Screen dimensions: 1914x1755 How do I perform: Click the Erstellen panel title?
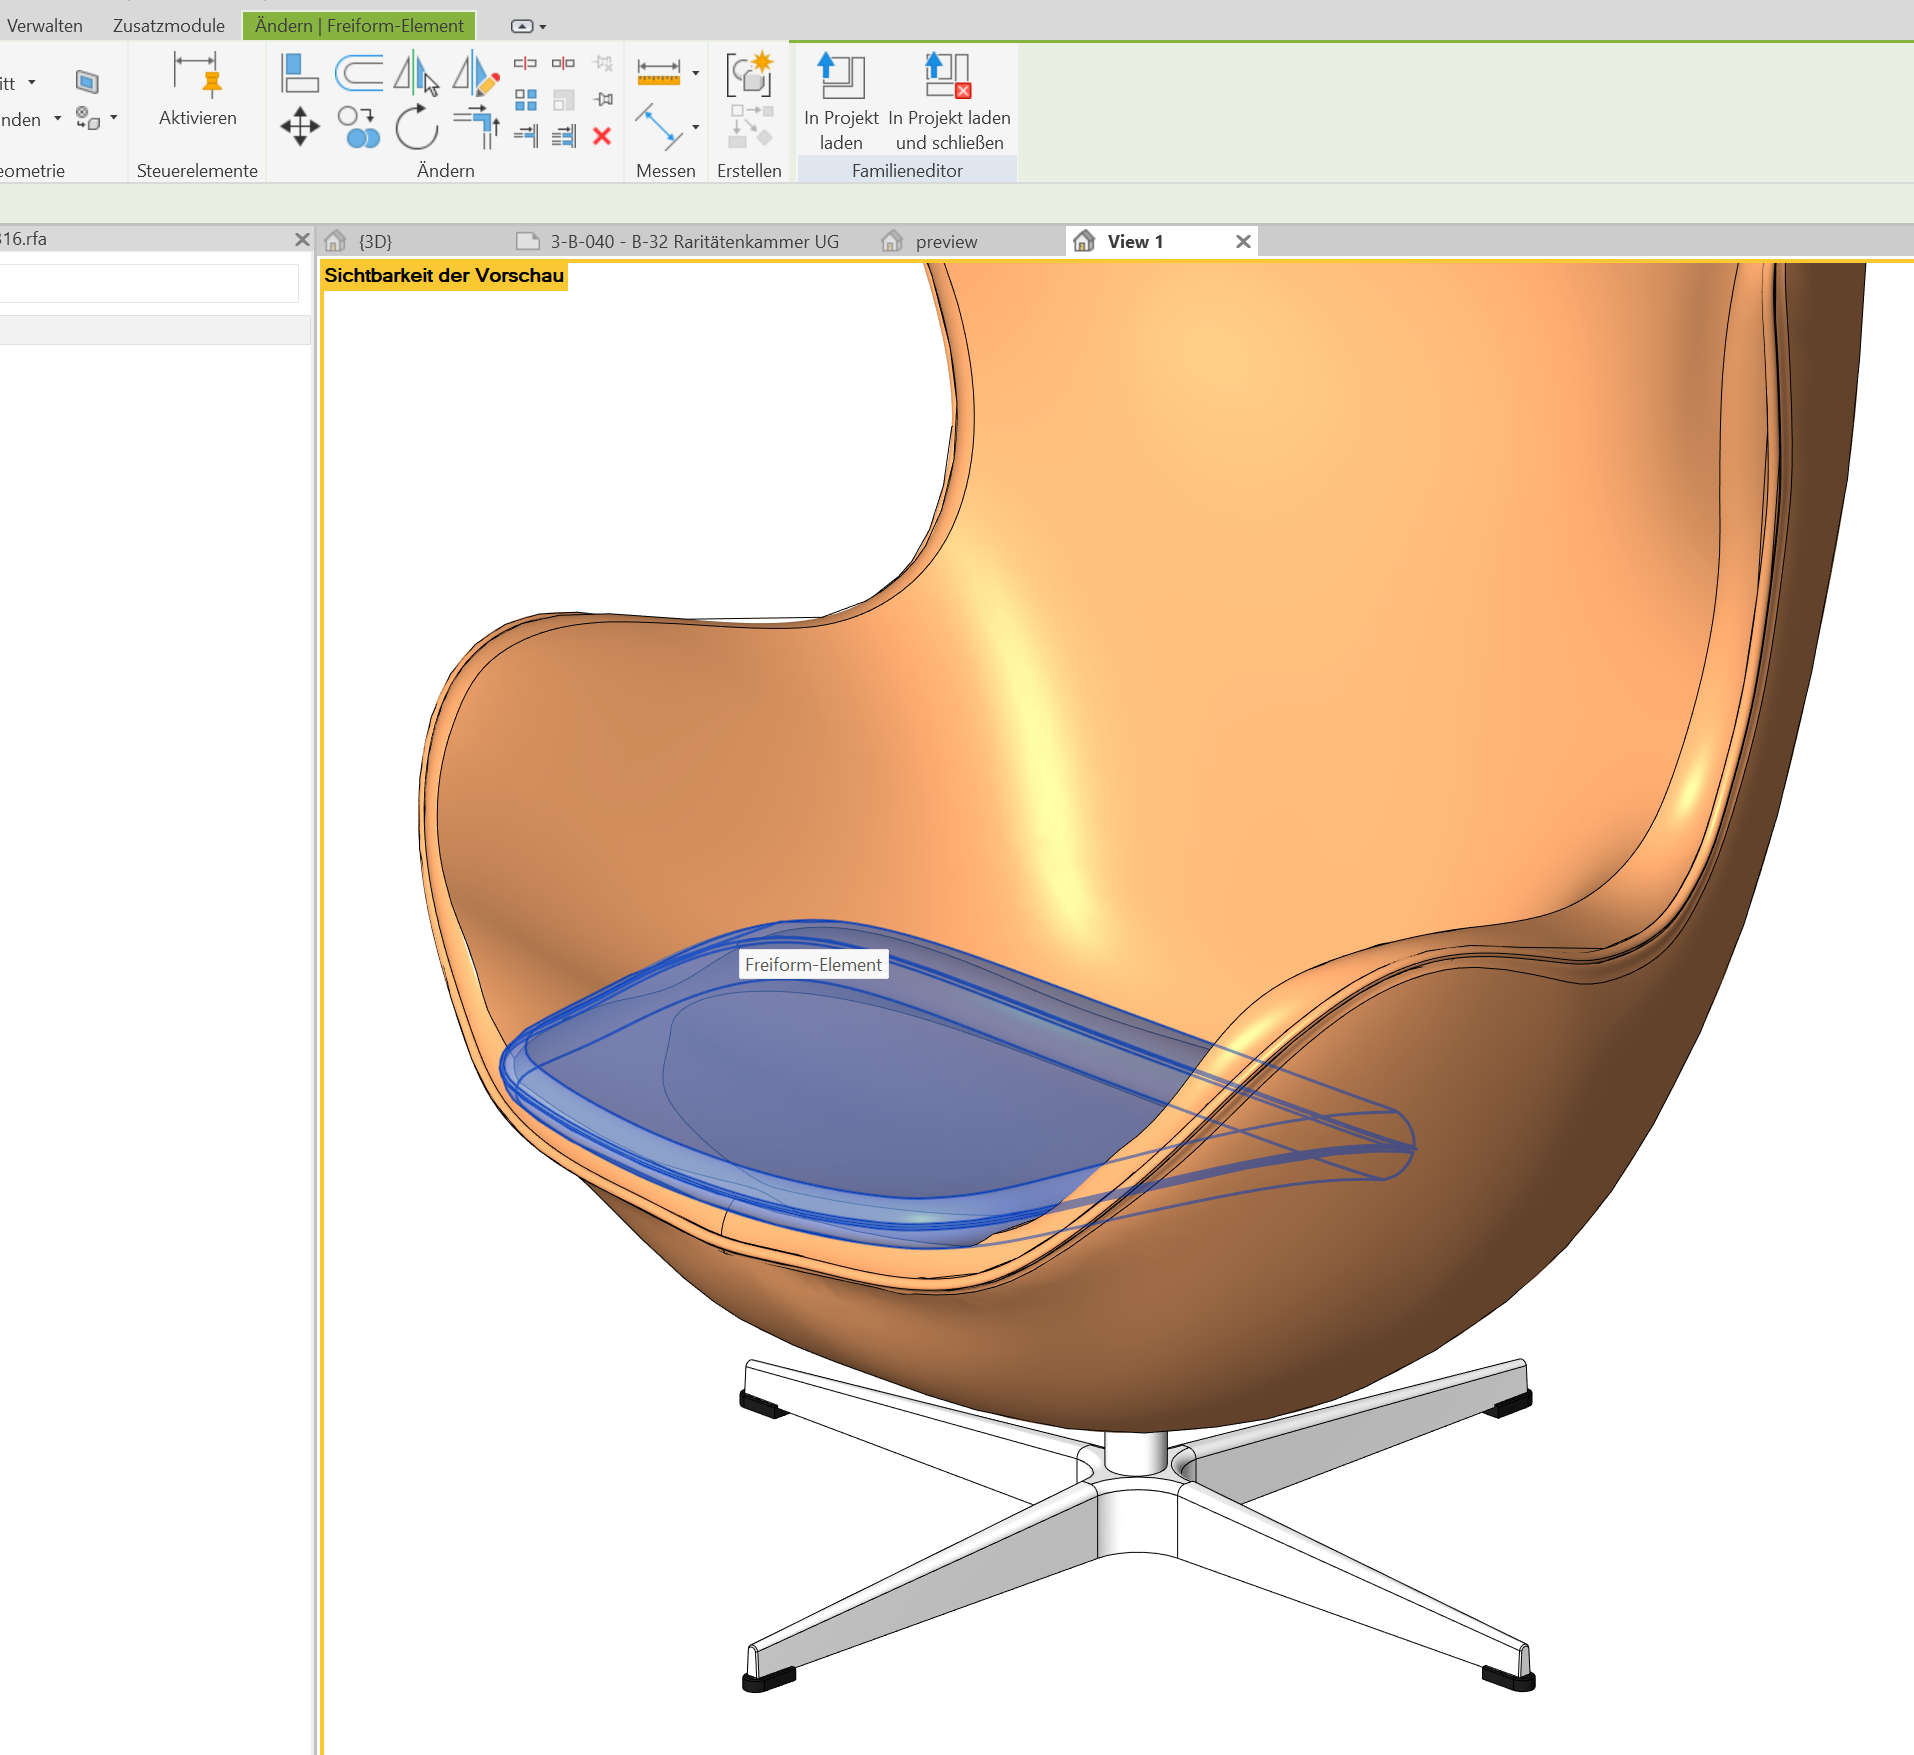[x=749, y=171]
